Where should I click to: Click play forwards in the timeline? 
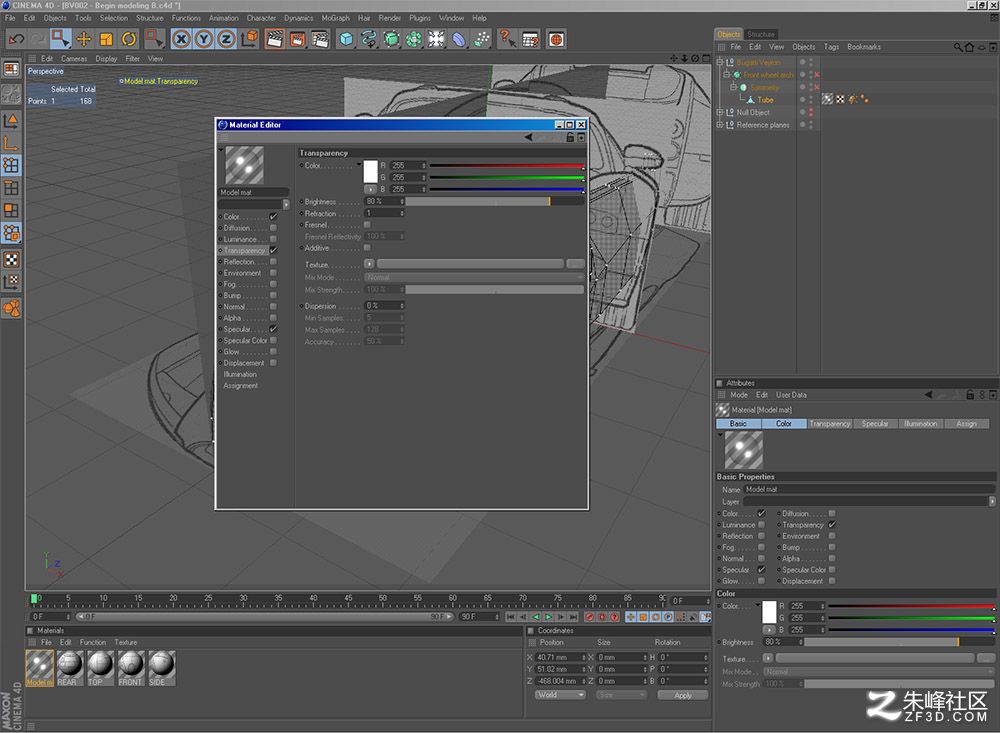pyautogui.click(x=548, y=617)
